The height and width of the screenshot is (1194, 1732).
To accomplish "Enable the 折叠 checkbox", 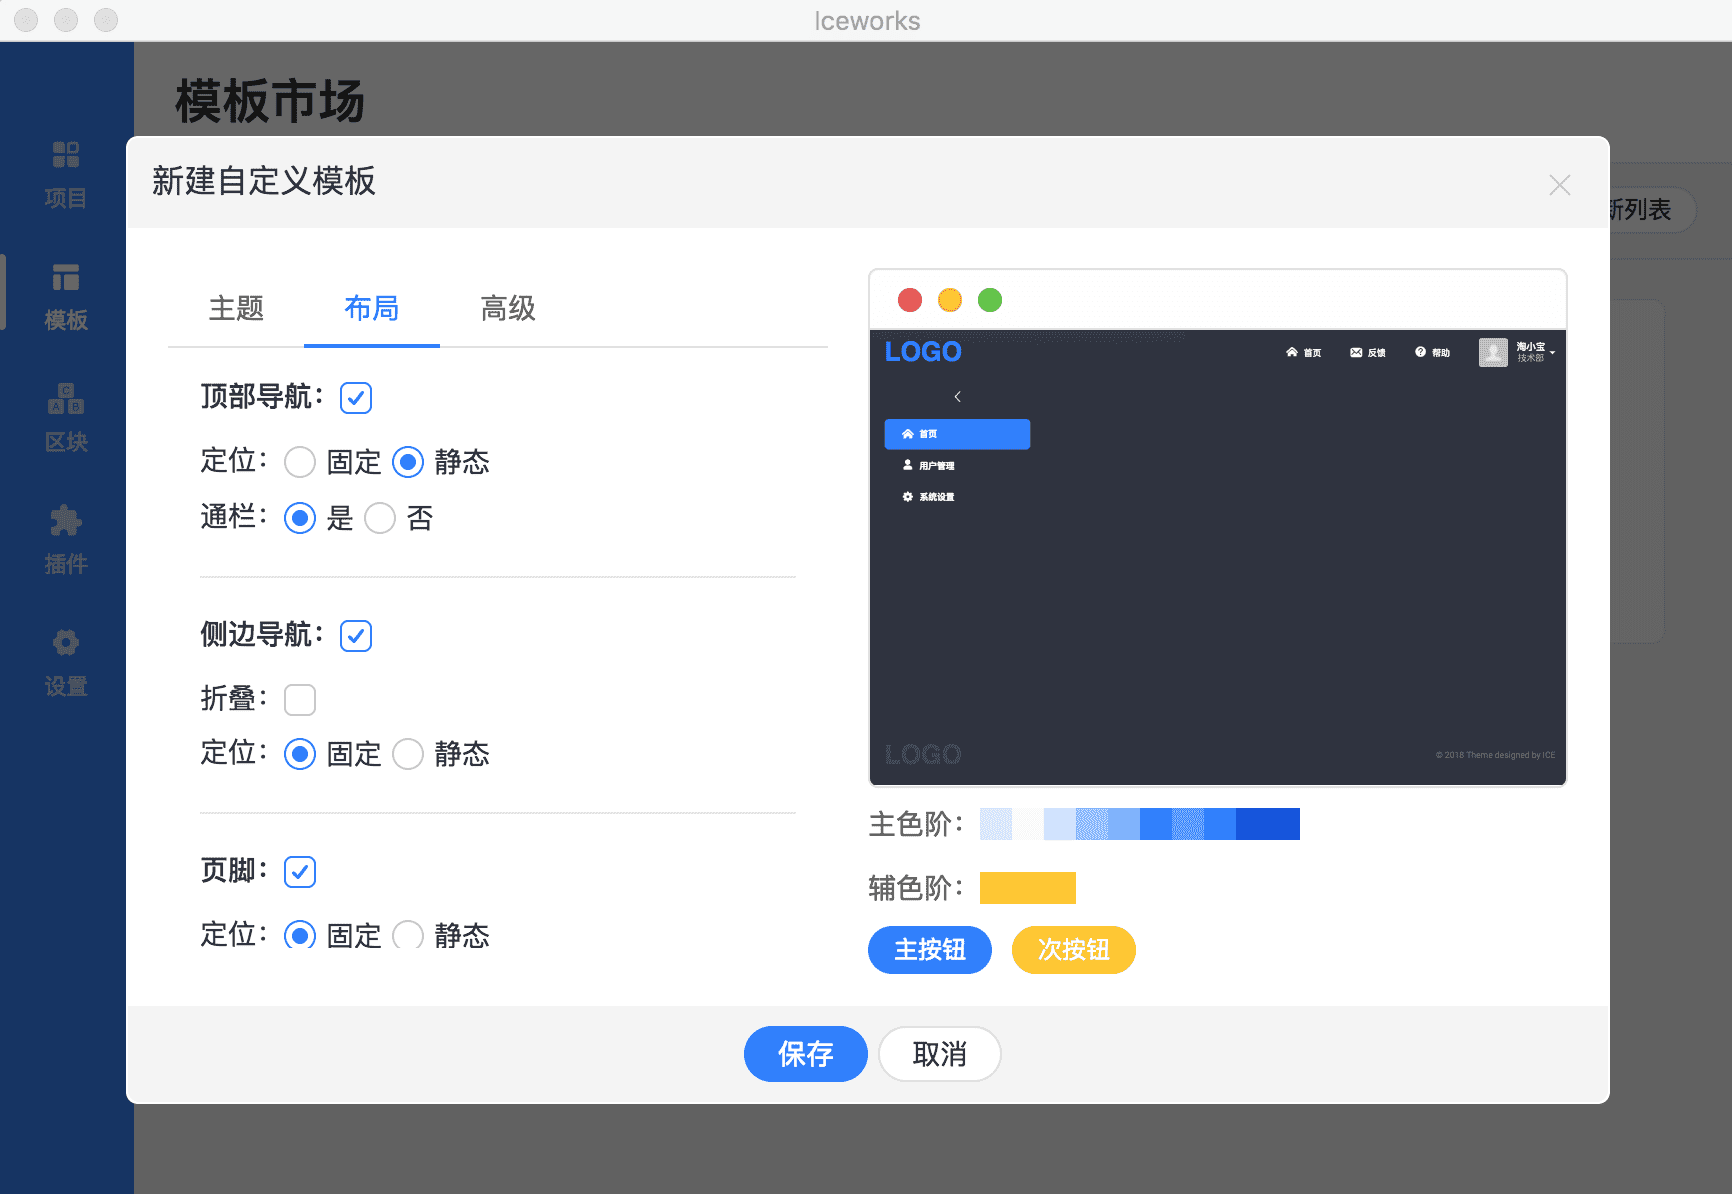I will point(300,700).
